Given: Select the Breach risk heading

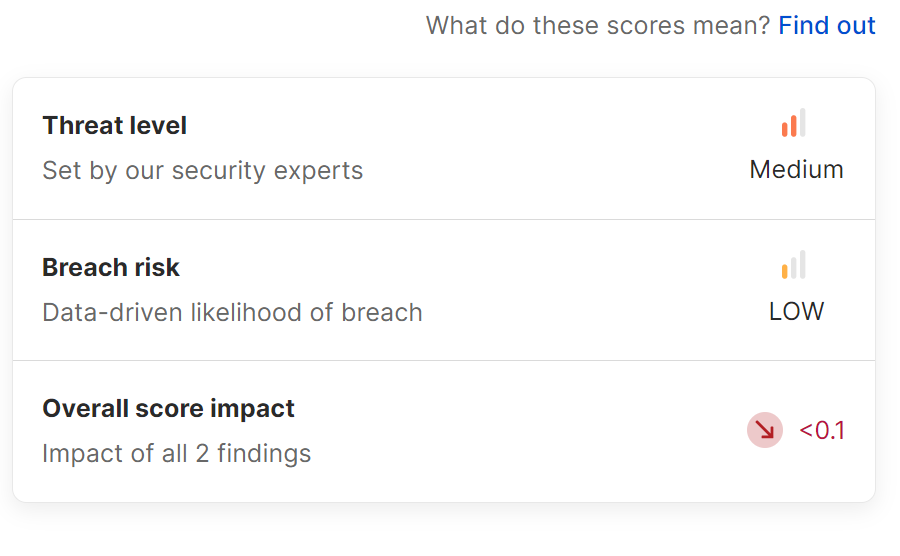Looking at the screenshot, I should [111, 267].
